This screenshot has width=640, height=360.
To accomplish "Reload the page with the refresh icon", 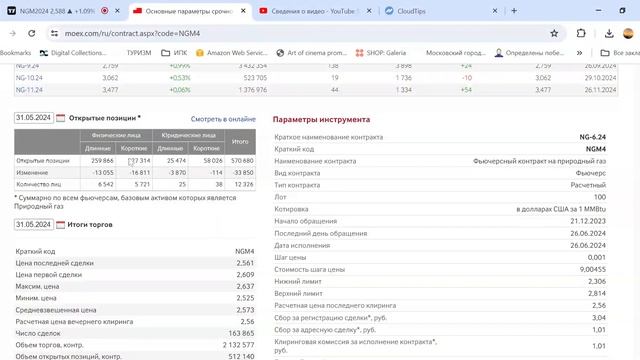I will [31, 33].
